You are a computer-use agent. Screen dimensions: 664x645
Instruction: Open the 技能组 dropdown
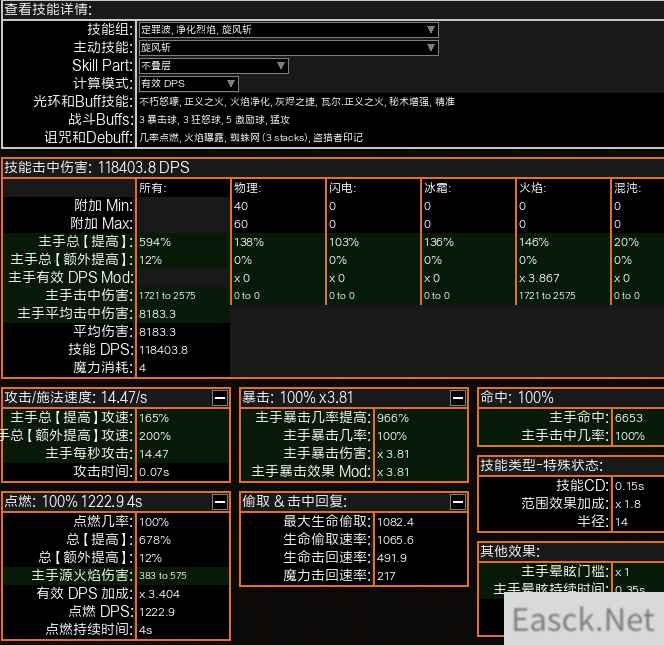[288, 29]
